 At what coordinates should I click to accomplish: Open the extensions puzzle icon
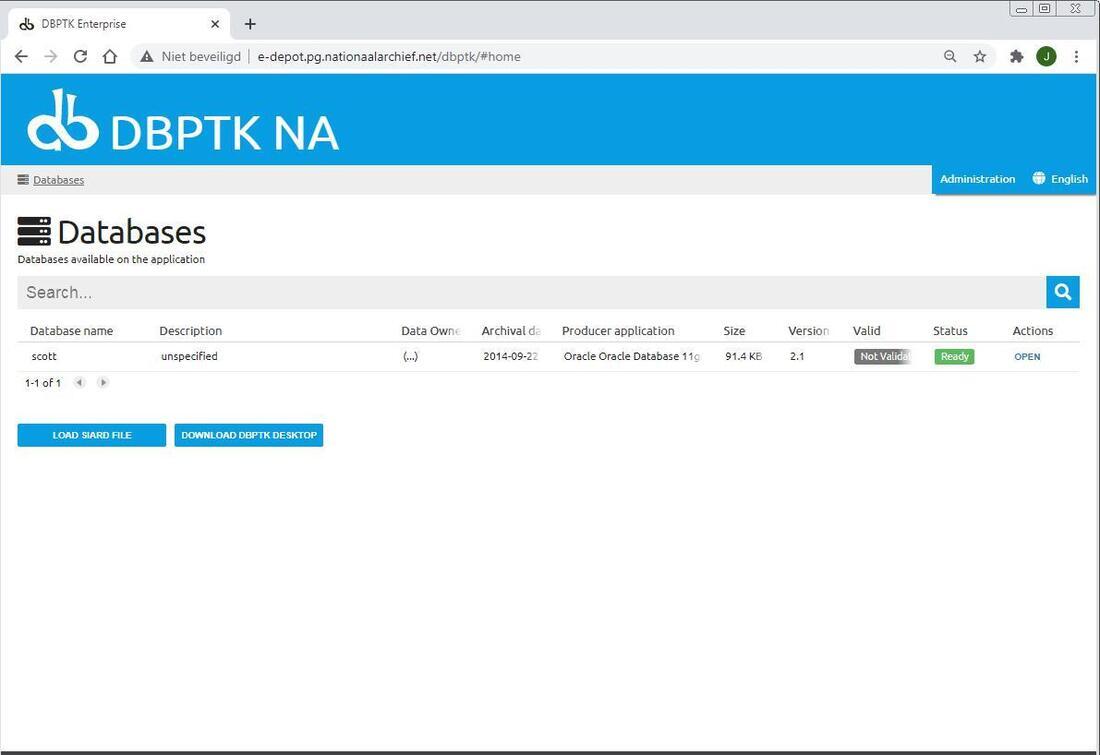(1017, 57)
